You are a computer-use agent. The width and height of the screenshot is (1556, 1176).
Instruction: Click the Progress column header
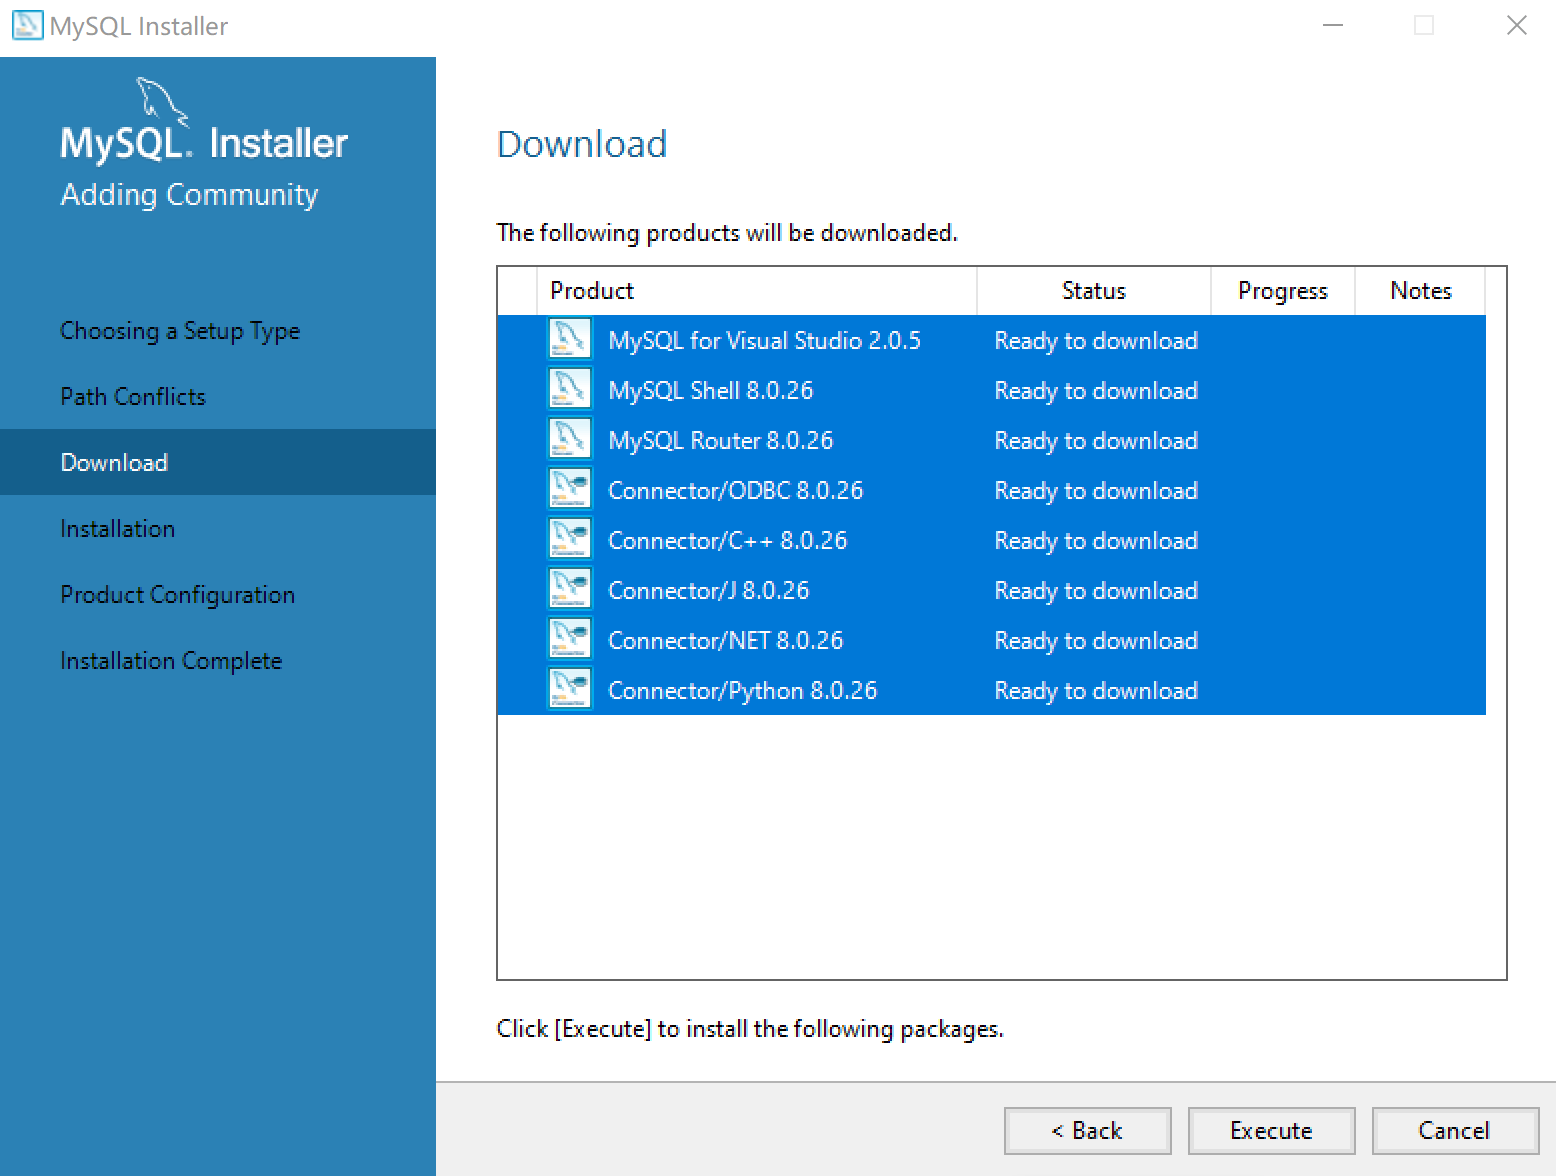1283,291
